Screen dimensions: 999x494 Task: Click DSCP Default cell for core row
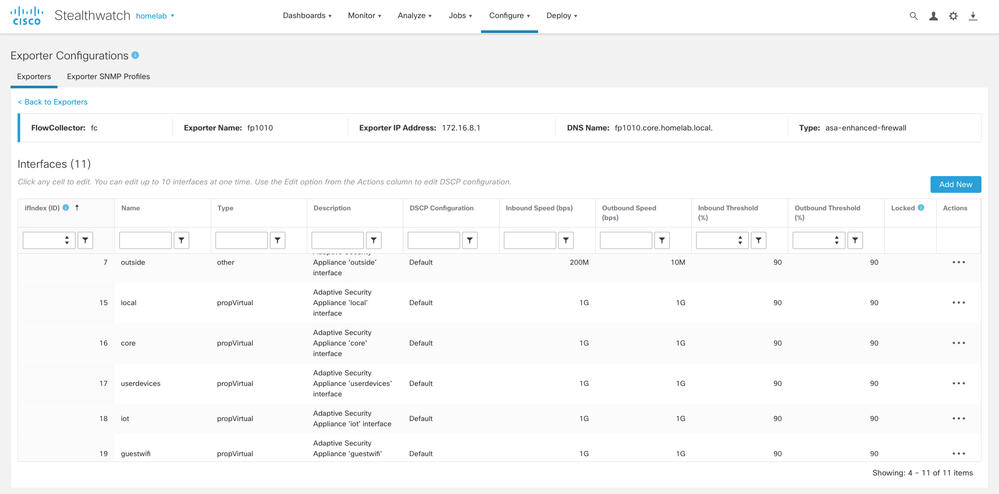coord(421,343)
